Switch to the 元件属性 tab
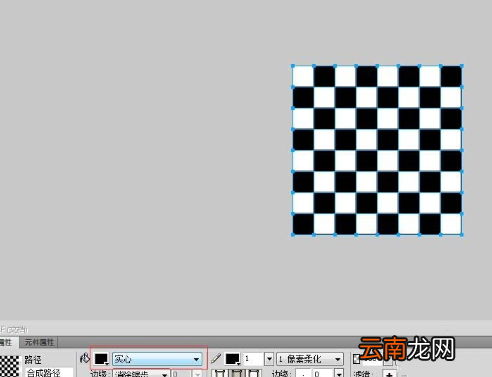This screenshot has width=492, height=377. coord(39,342)
